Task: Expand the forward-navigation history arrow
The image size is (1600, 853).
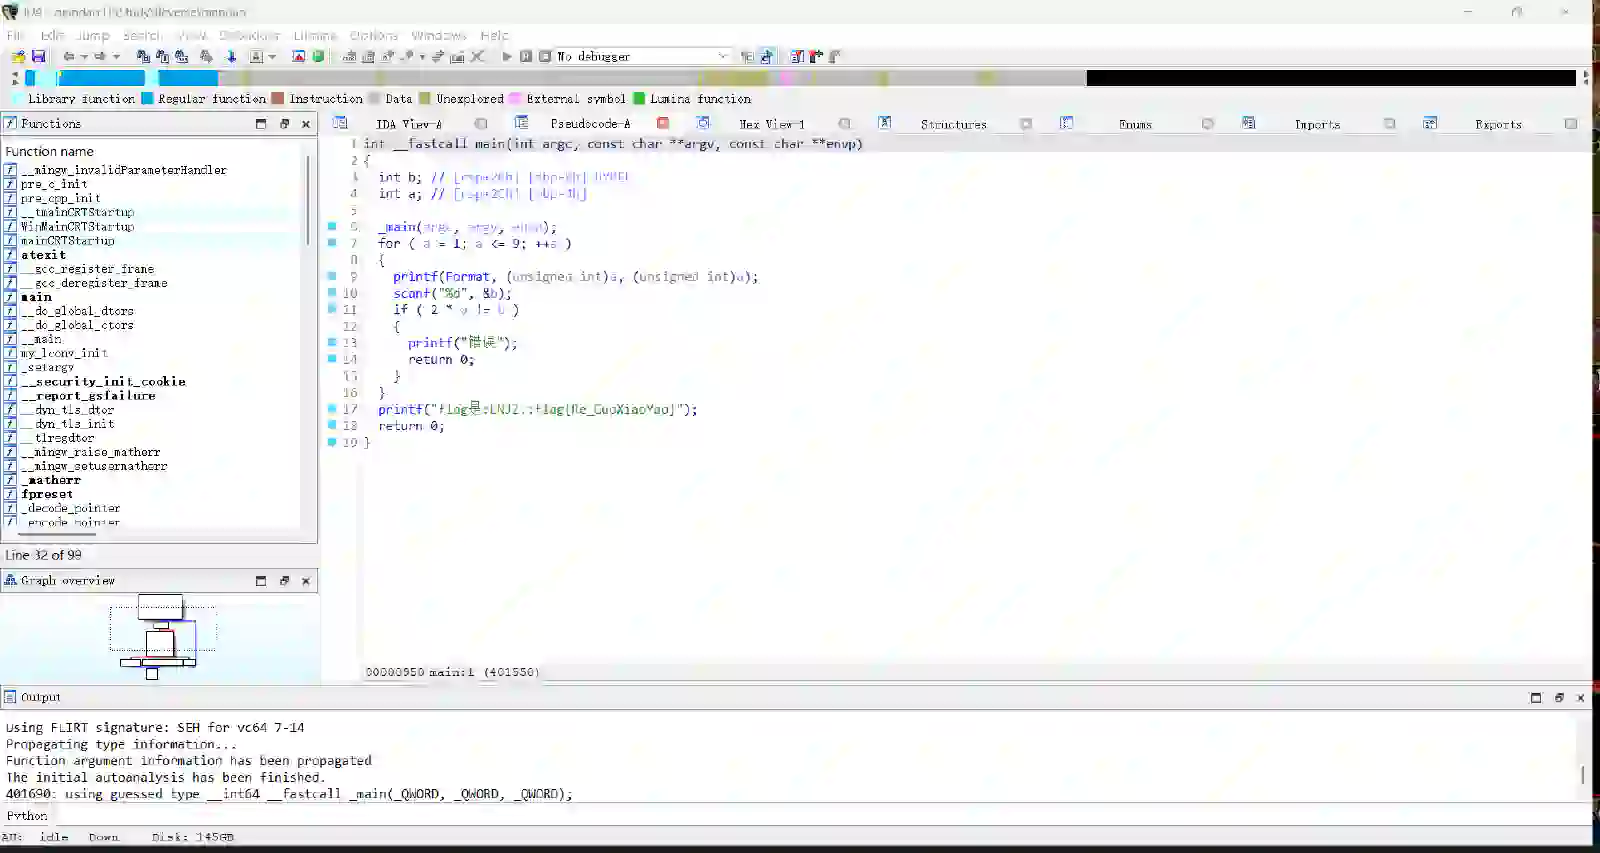Action: pyautogui.click(x=116, y=57)
